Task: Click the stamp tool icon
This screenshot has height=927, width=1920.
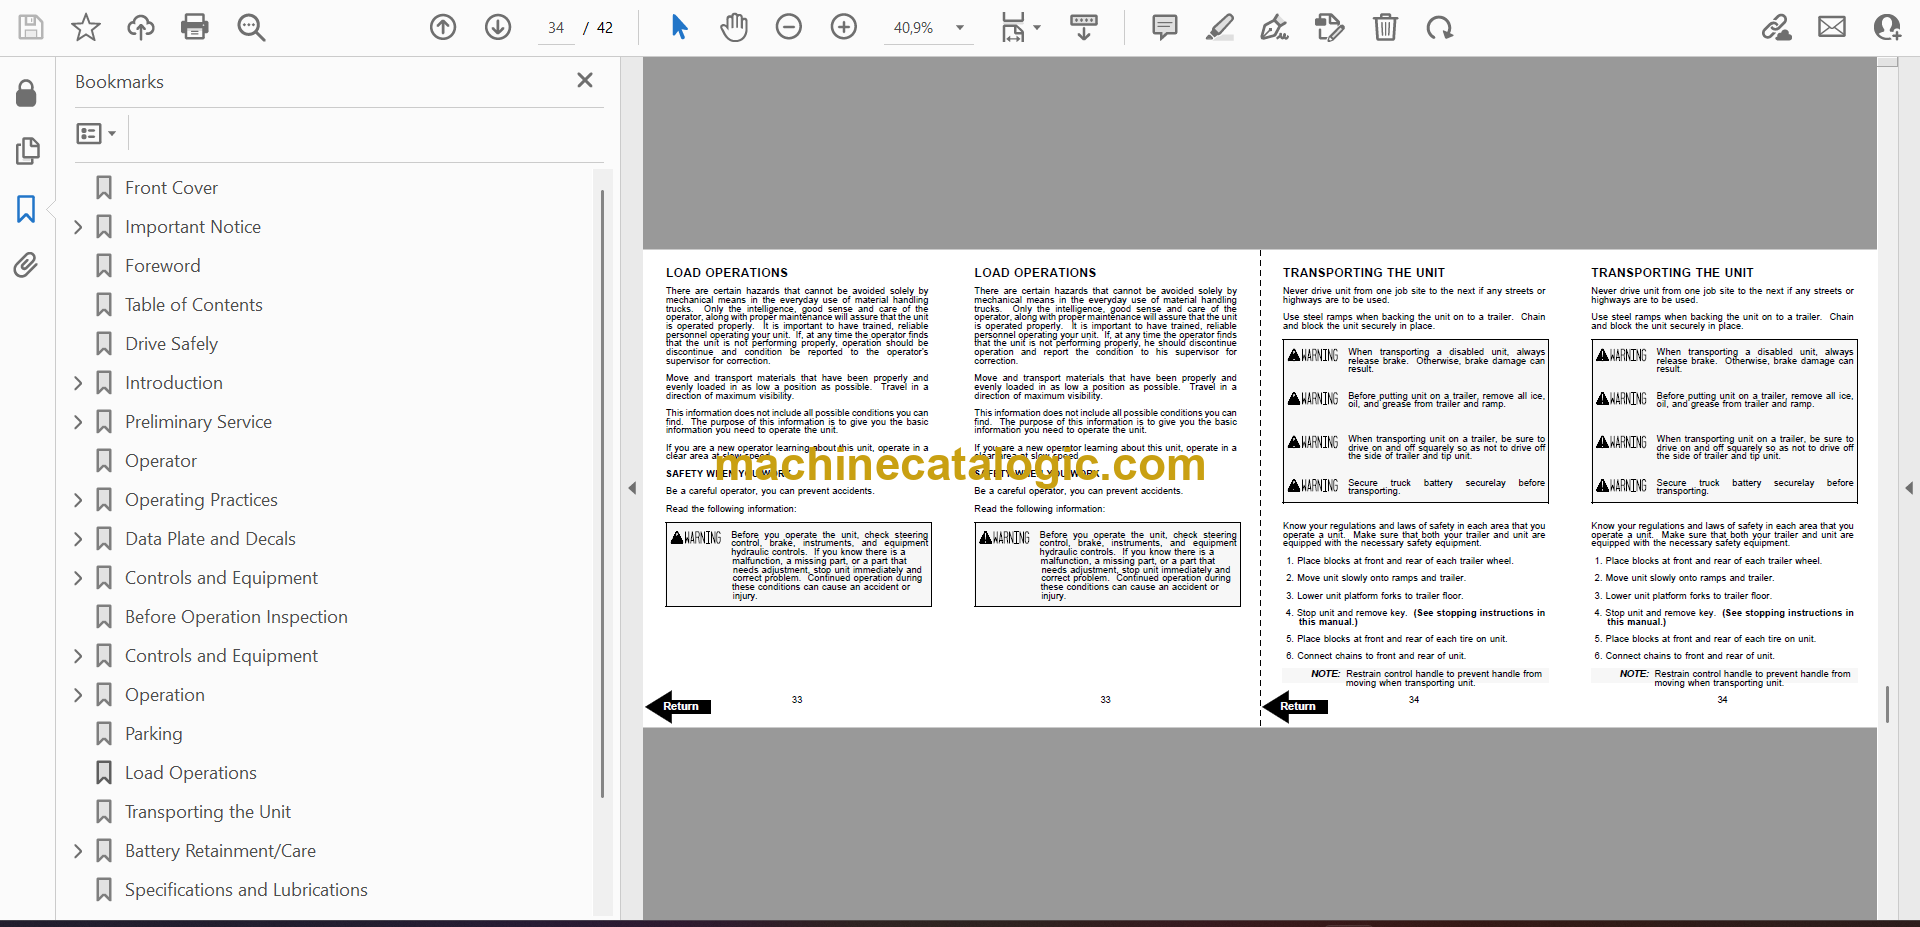Action: pyautogui.click(x=1330, y=27)
